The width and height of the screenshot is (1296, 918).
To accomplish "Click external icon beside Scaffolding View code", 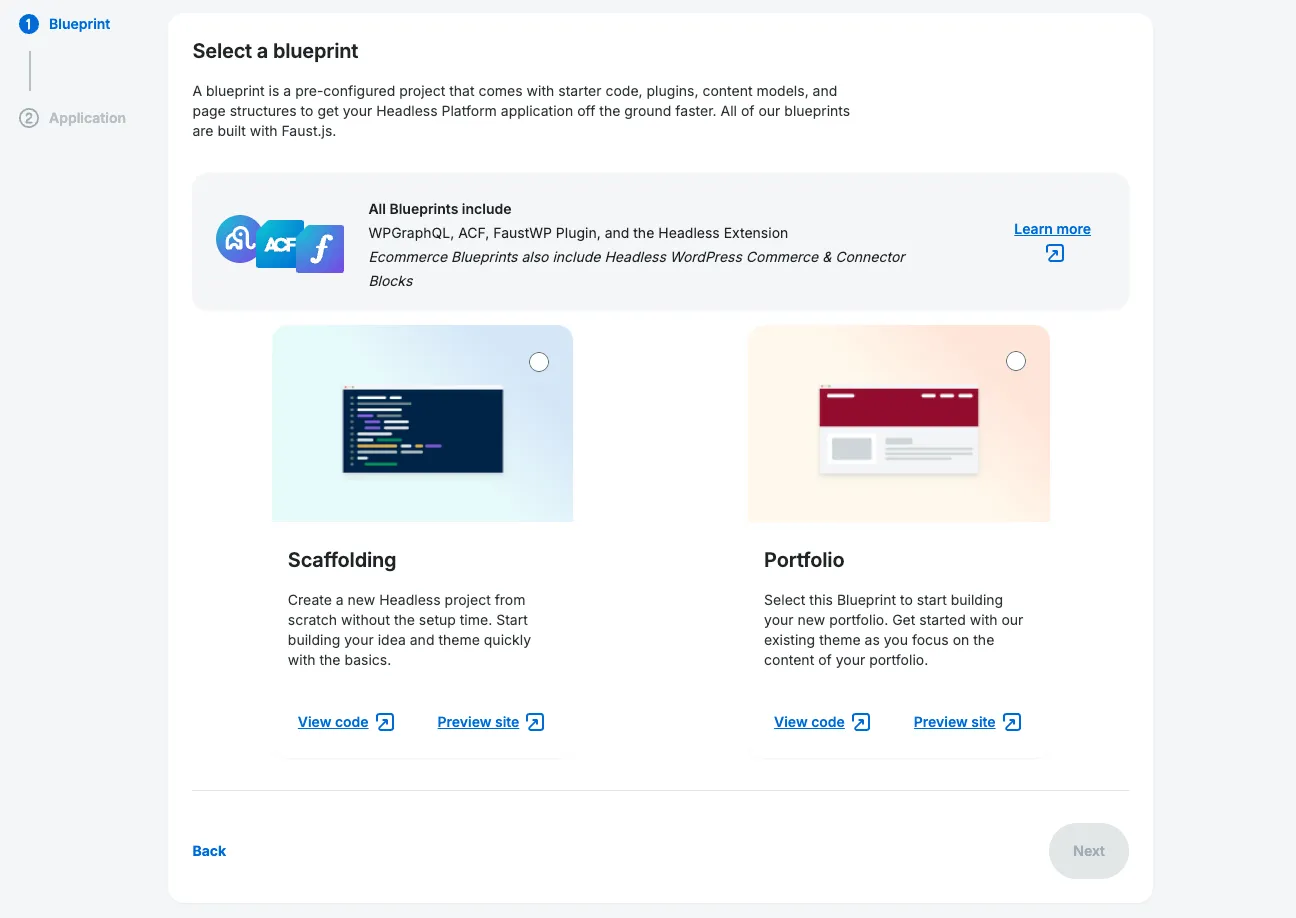I will click(x=385, y=722).
